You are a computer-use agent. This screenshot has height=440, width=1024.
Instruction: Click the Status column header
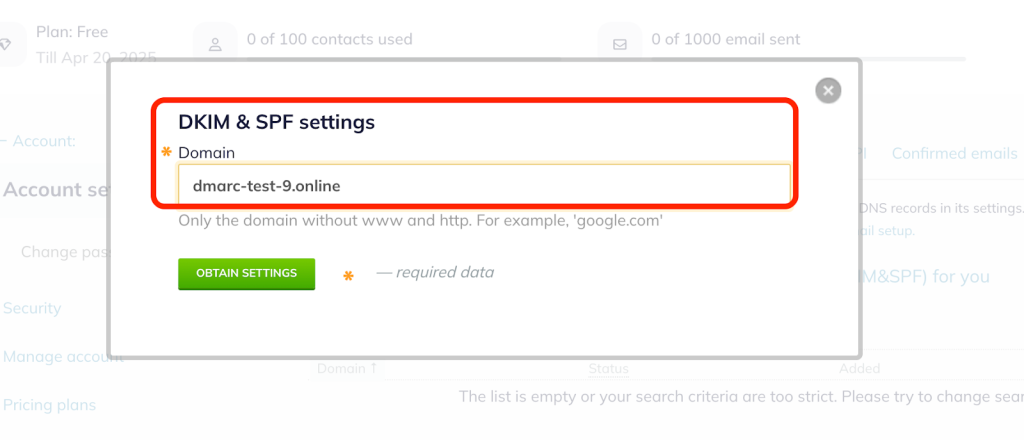(608, 369)
